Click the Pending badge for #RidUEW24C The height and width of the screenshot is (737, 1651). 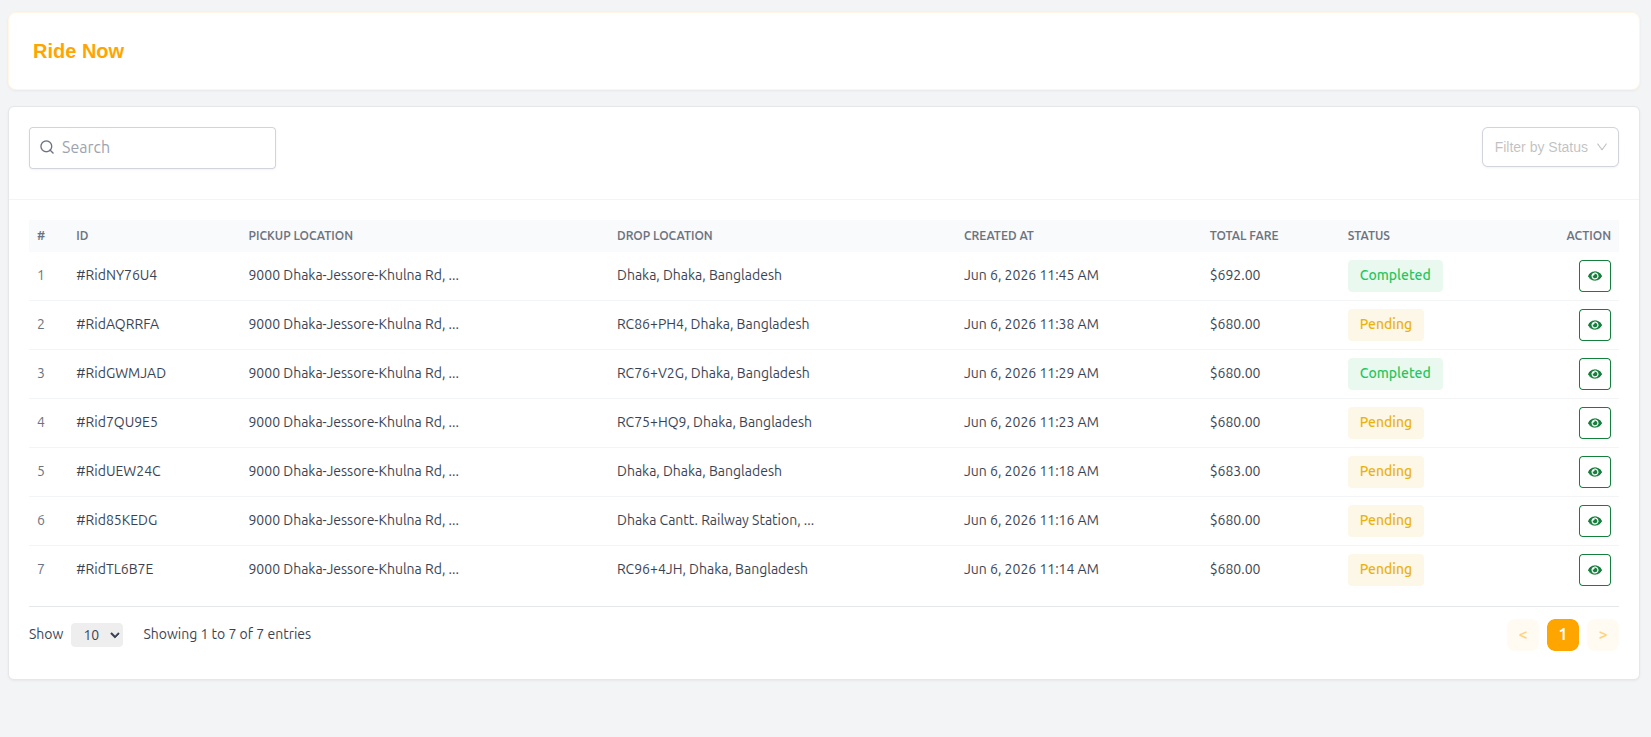point(1385,472)
